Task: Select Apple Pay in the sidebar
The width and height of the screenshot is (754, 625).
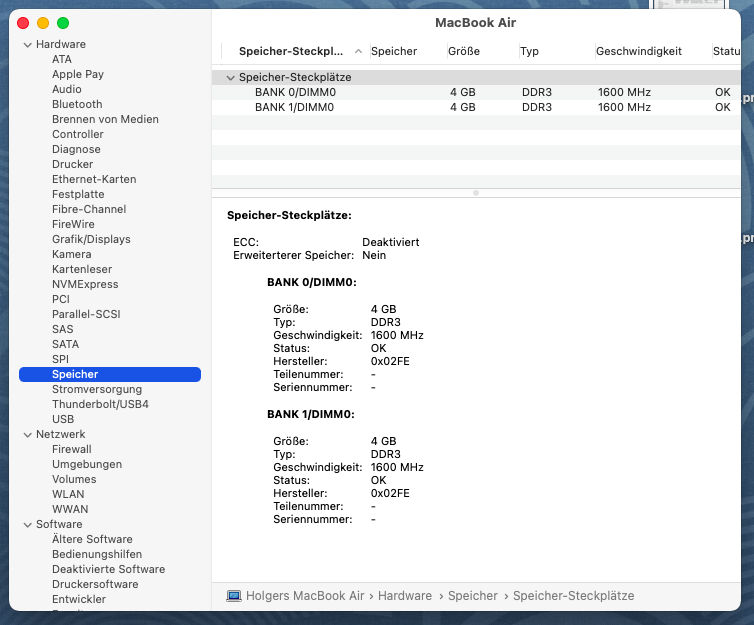Action: click(x=78, y=74)
